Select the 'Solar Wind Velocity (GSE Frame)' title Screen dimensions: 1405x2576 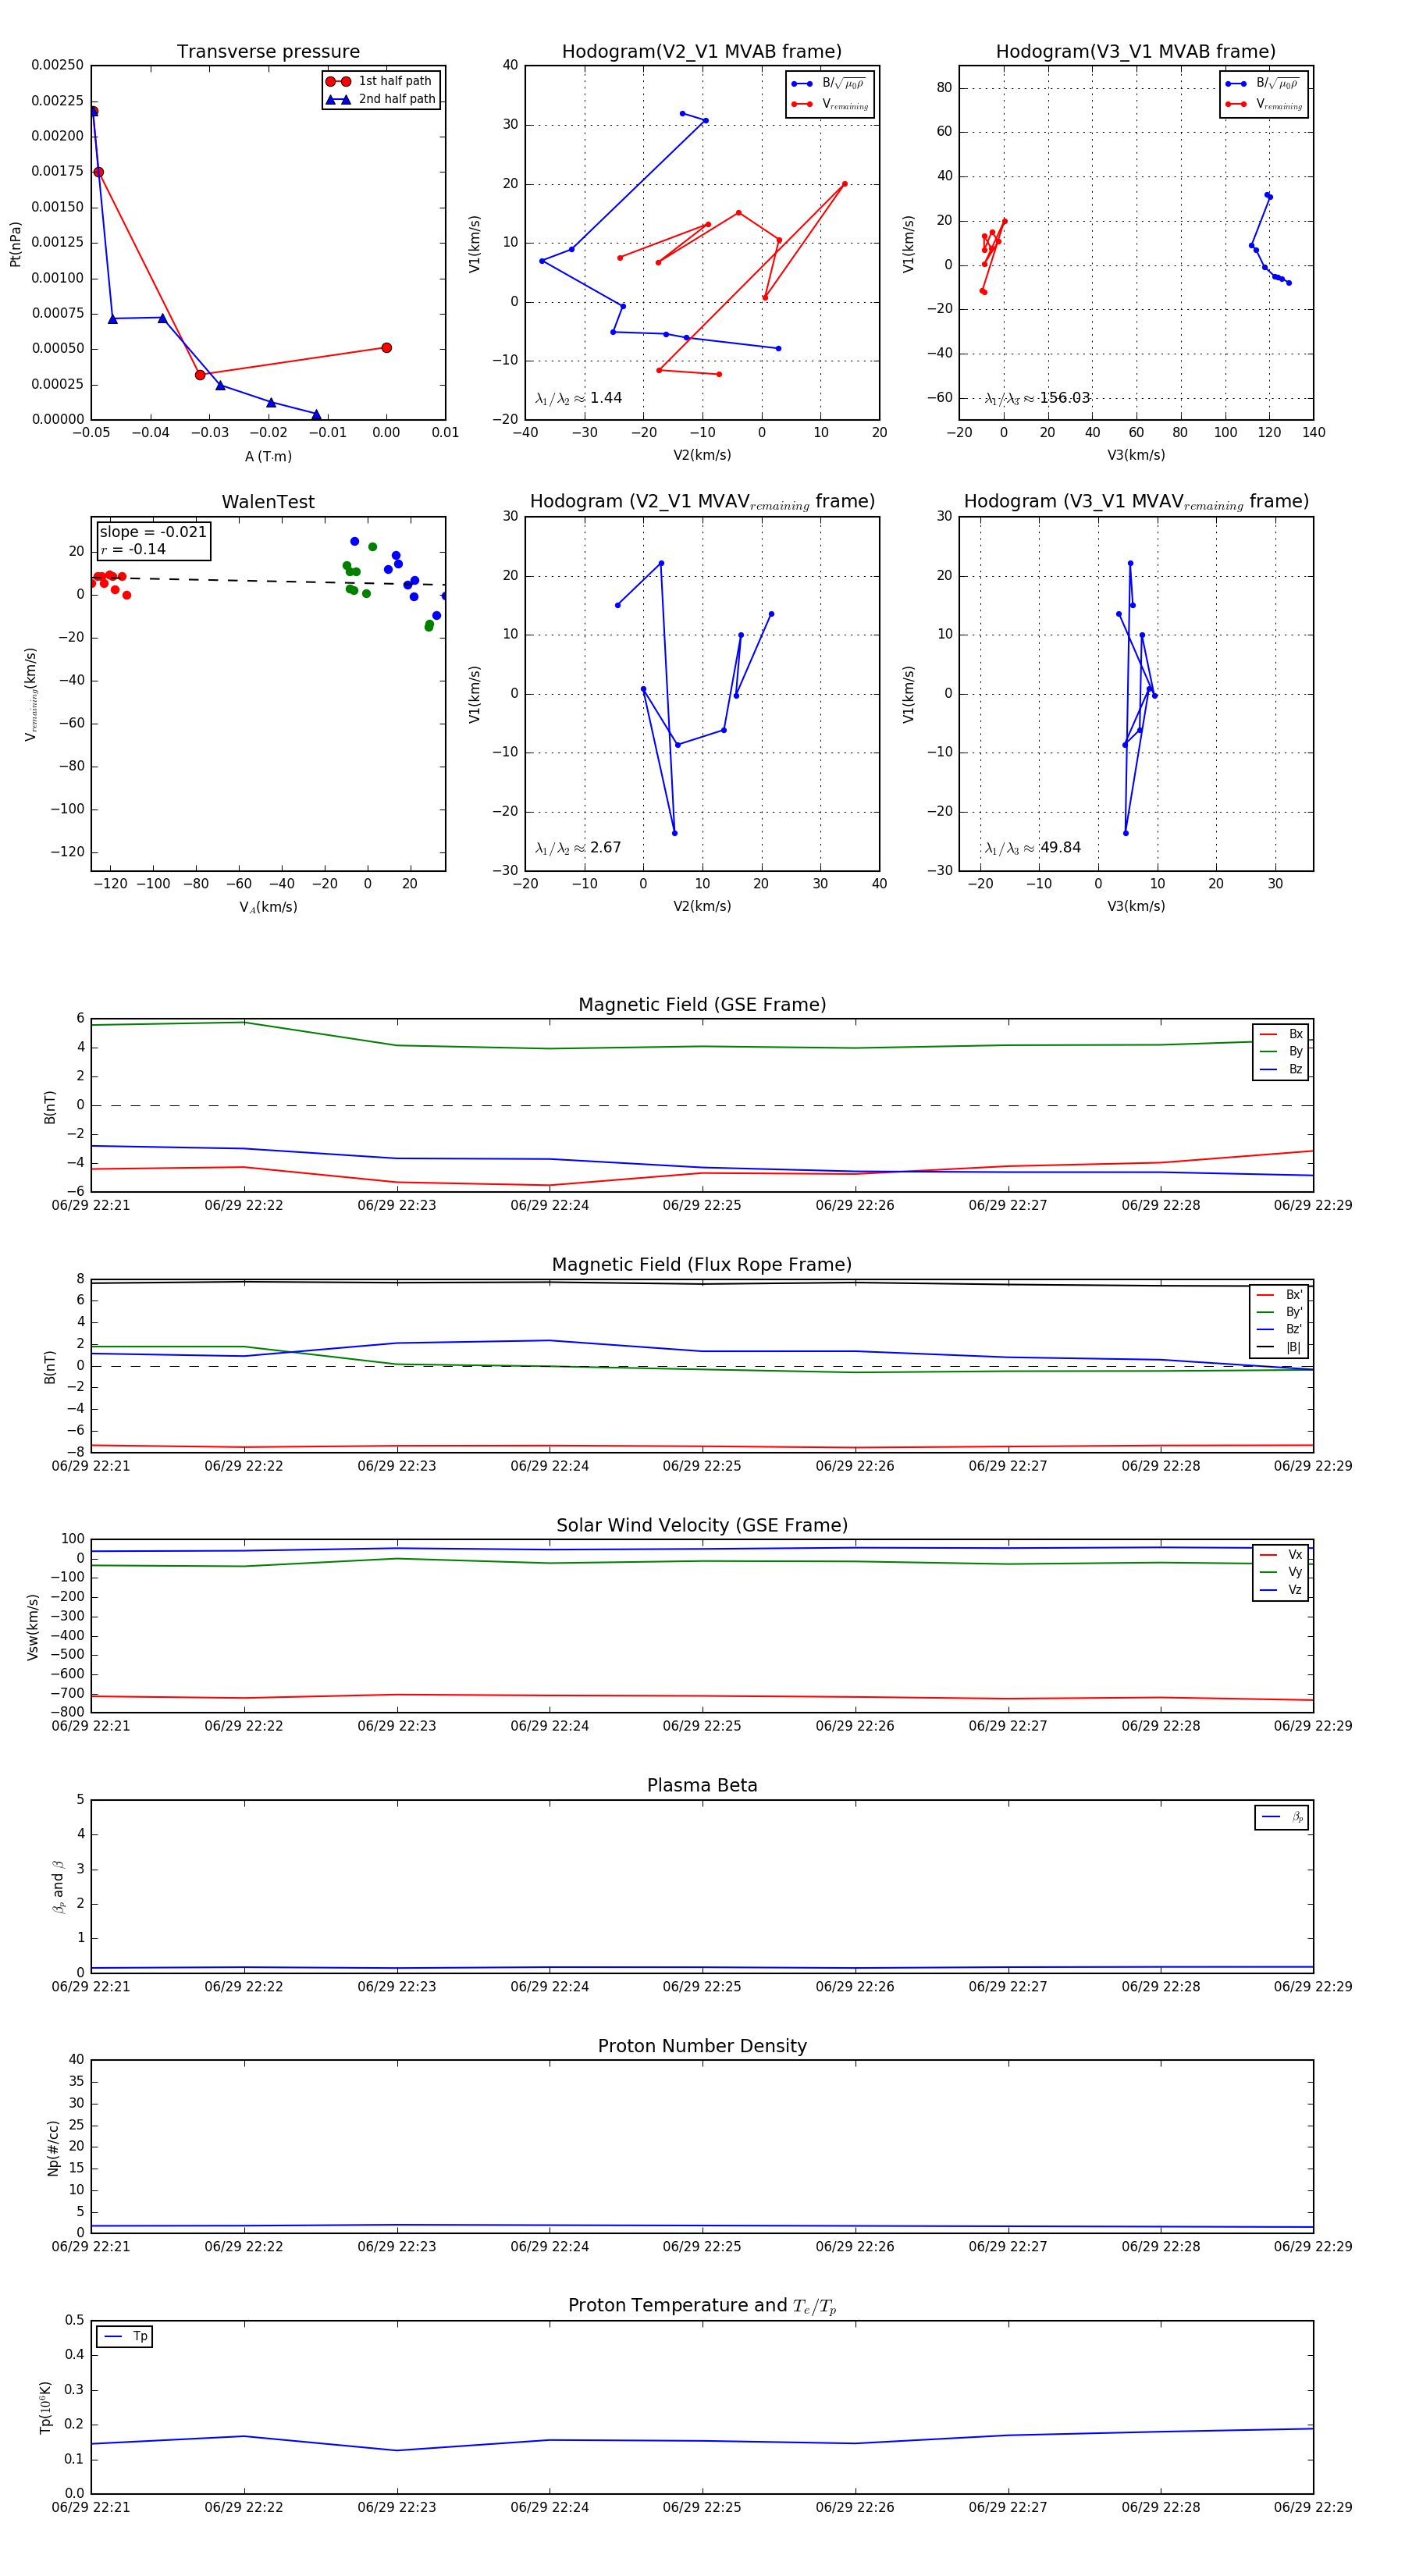pyautogui.click(x=702, y=1525)
